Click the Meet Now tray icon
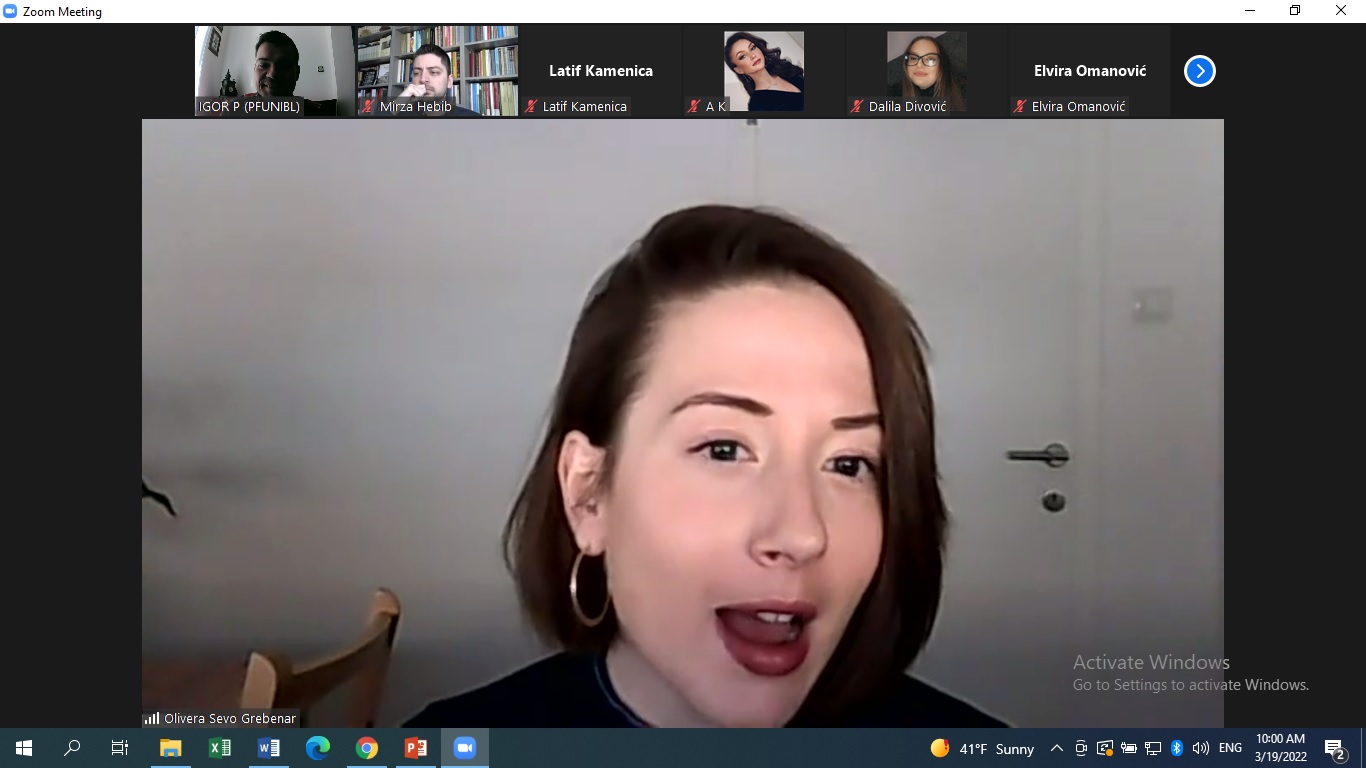 coord(1081,748)
